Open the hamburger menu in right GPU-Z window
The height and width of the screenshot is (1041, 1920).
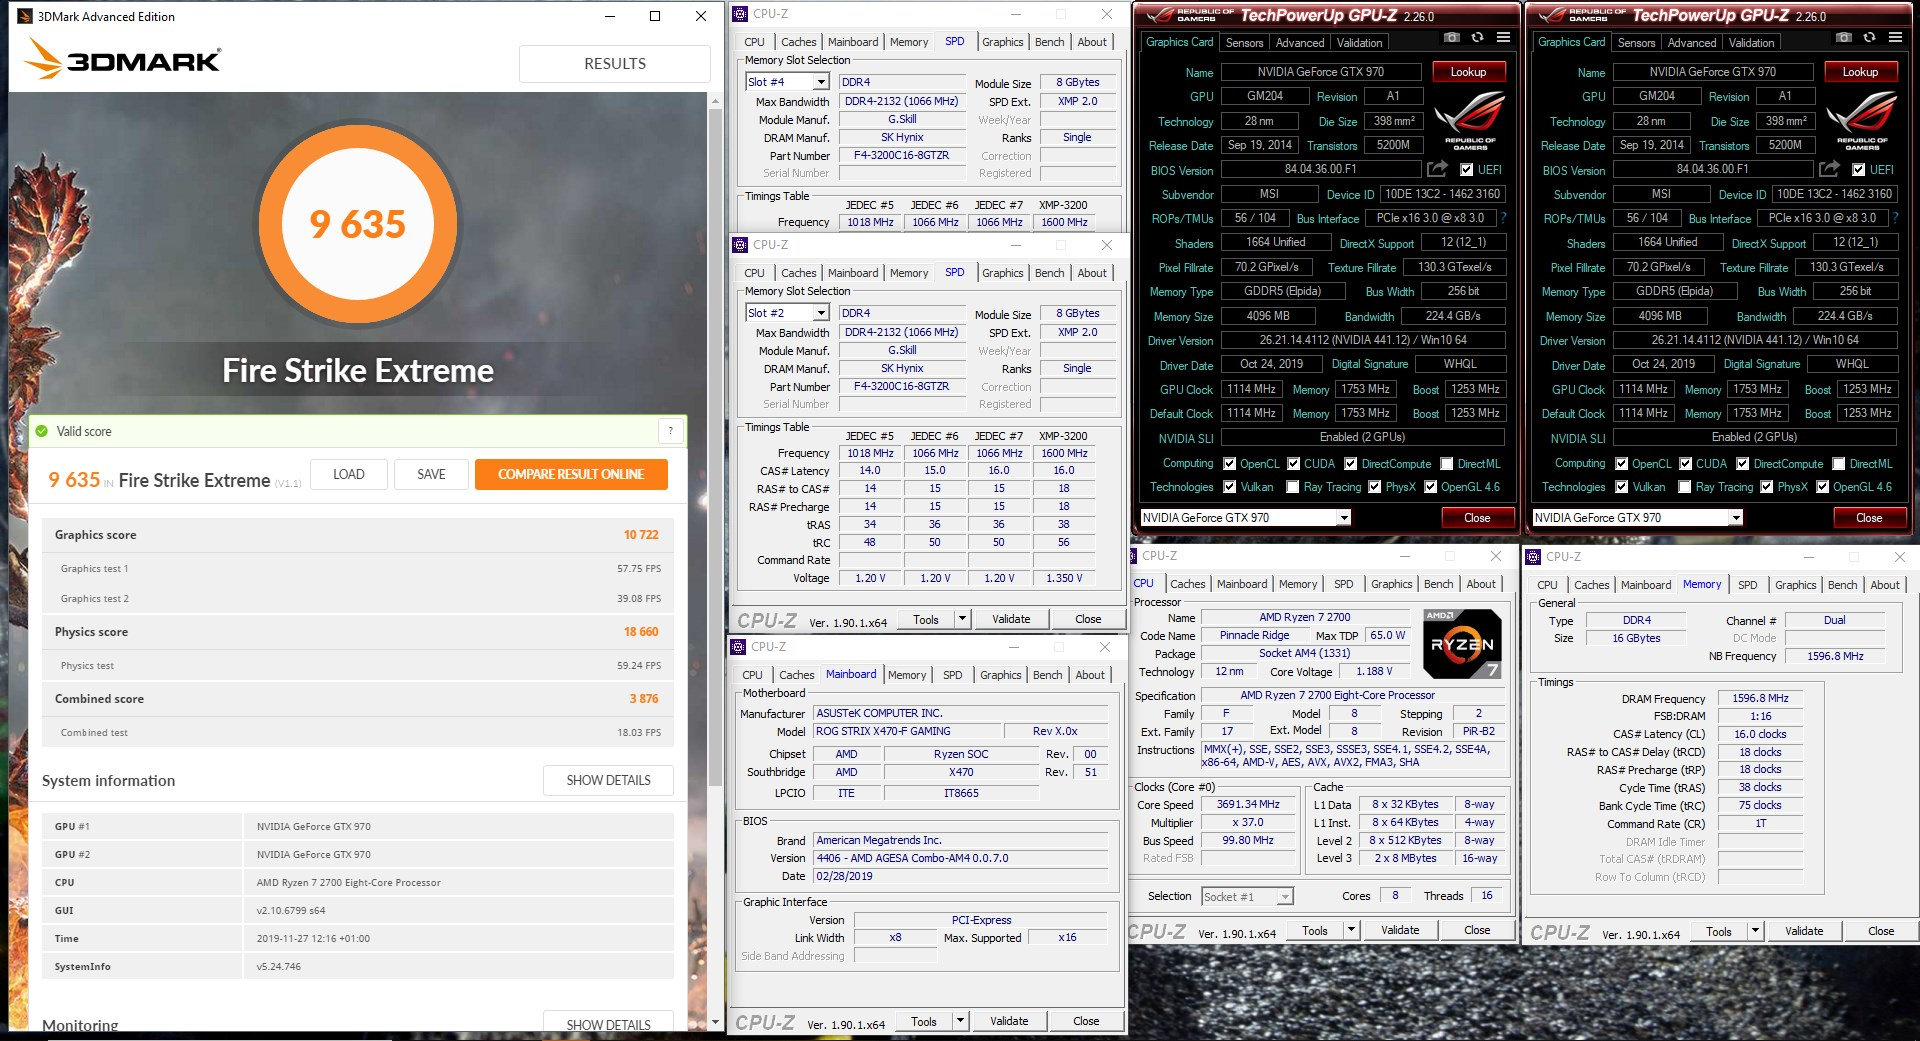pos(1895,38)
